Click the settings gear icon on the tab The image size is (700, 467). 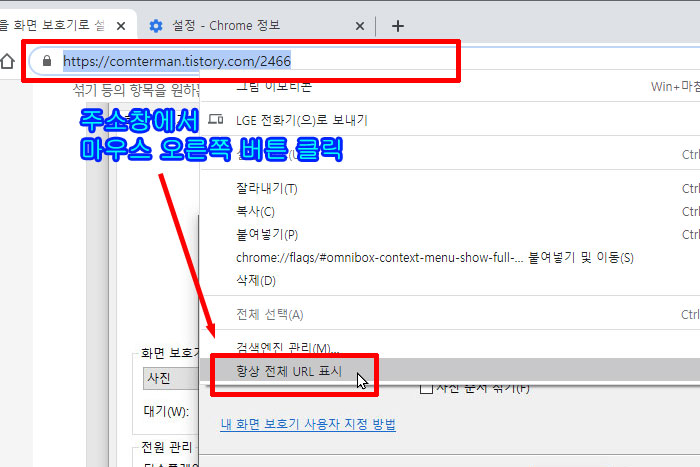156,26
